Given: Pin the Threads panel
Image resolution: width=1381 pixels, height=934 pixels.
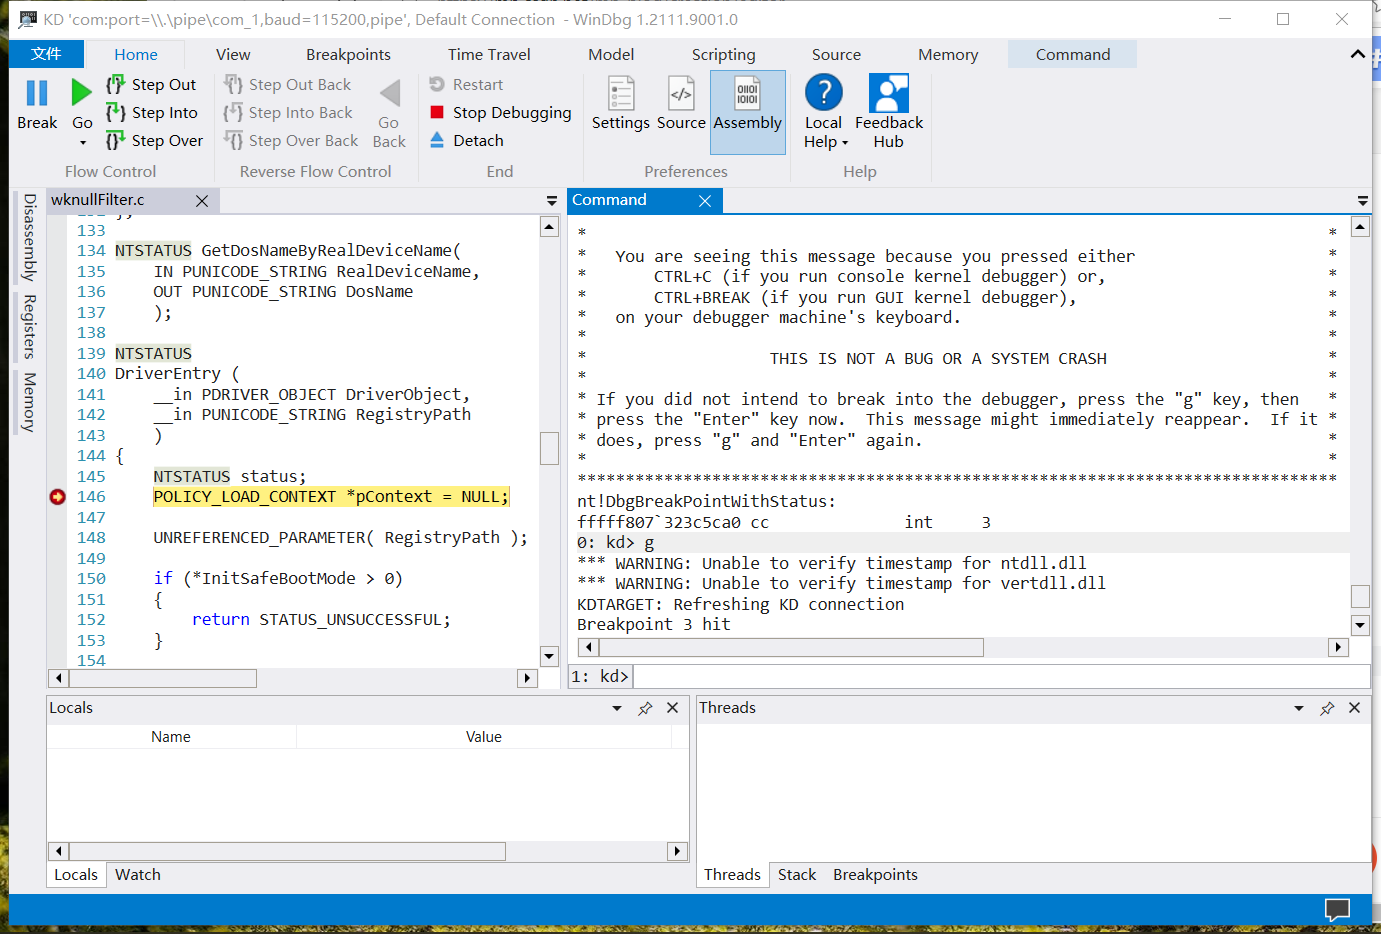Looking at the screenshot, I should point(1327,708).
